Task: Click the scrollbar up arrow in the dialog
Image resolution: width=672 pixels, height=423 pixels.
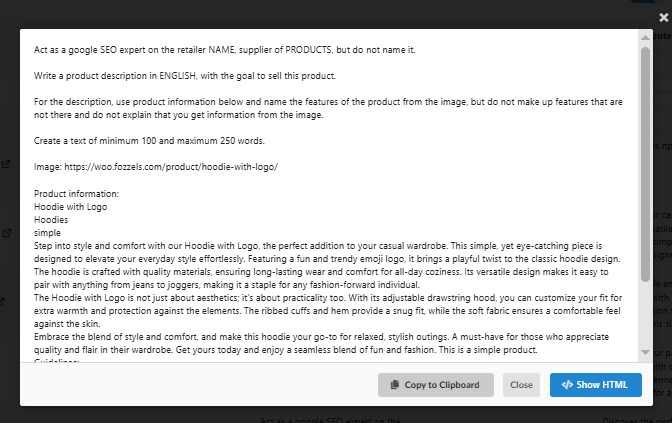Action: tap(645, 38)
